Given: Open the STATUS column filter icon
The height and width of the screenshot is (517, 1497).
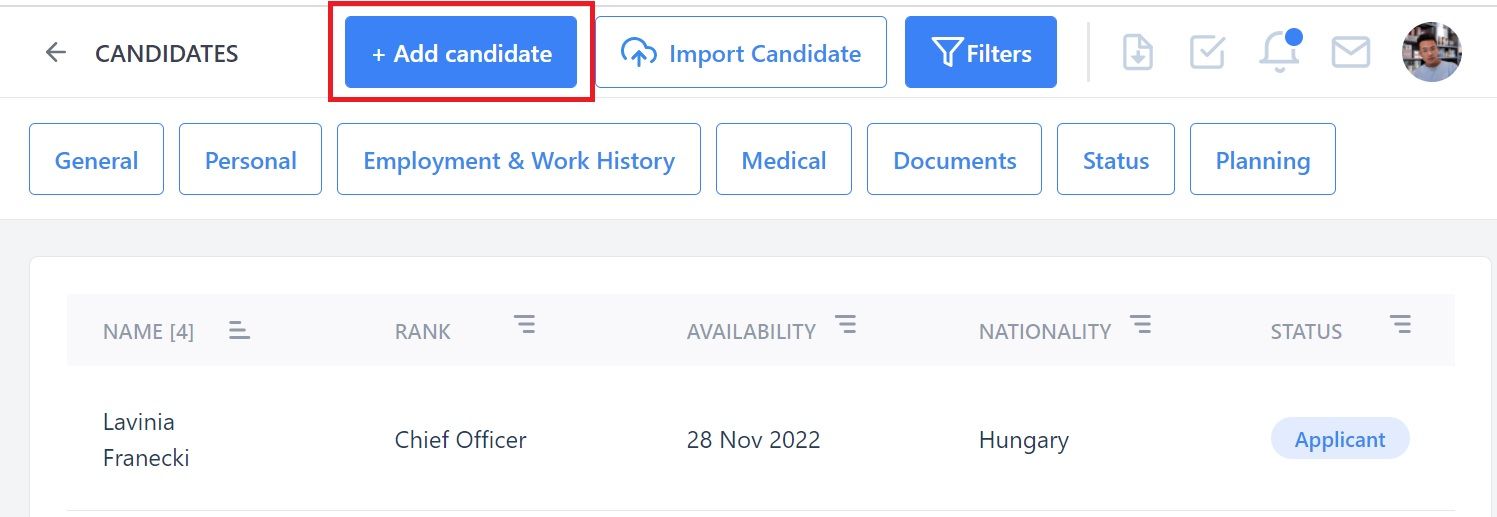Looking at the screenshot, I should [x=1401, y=323].
